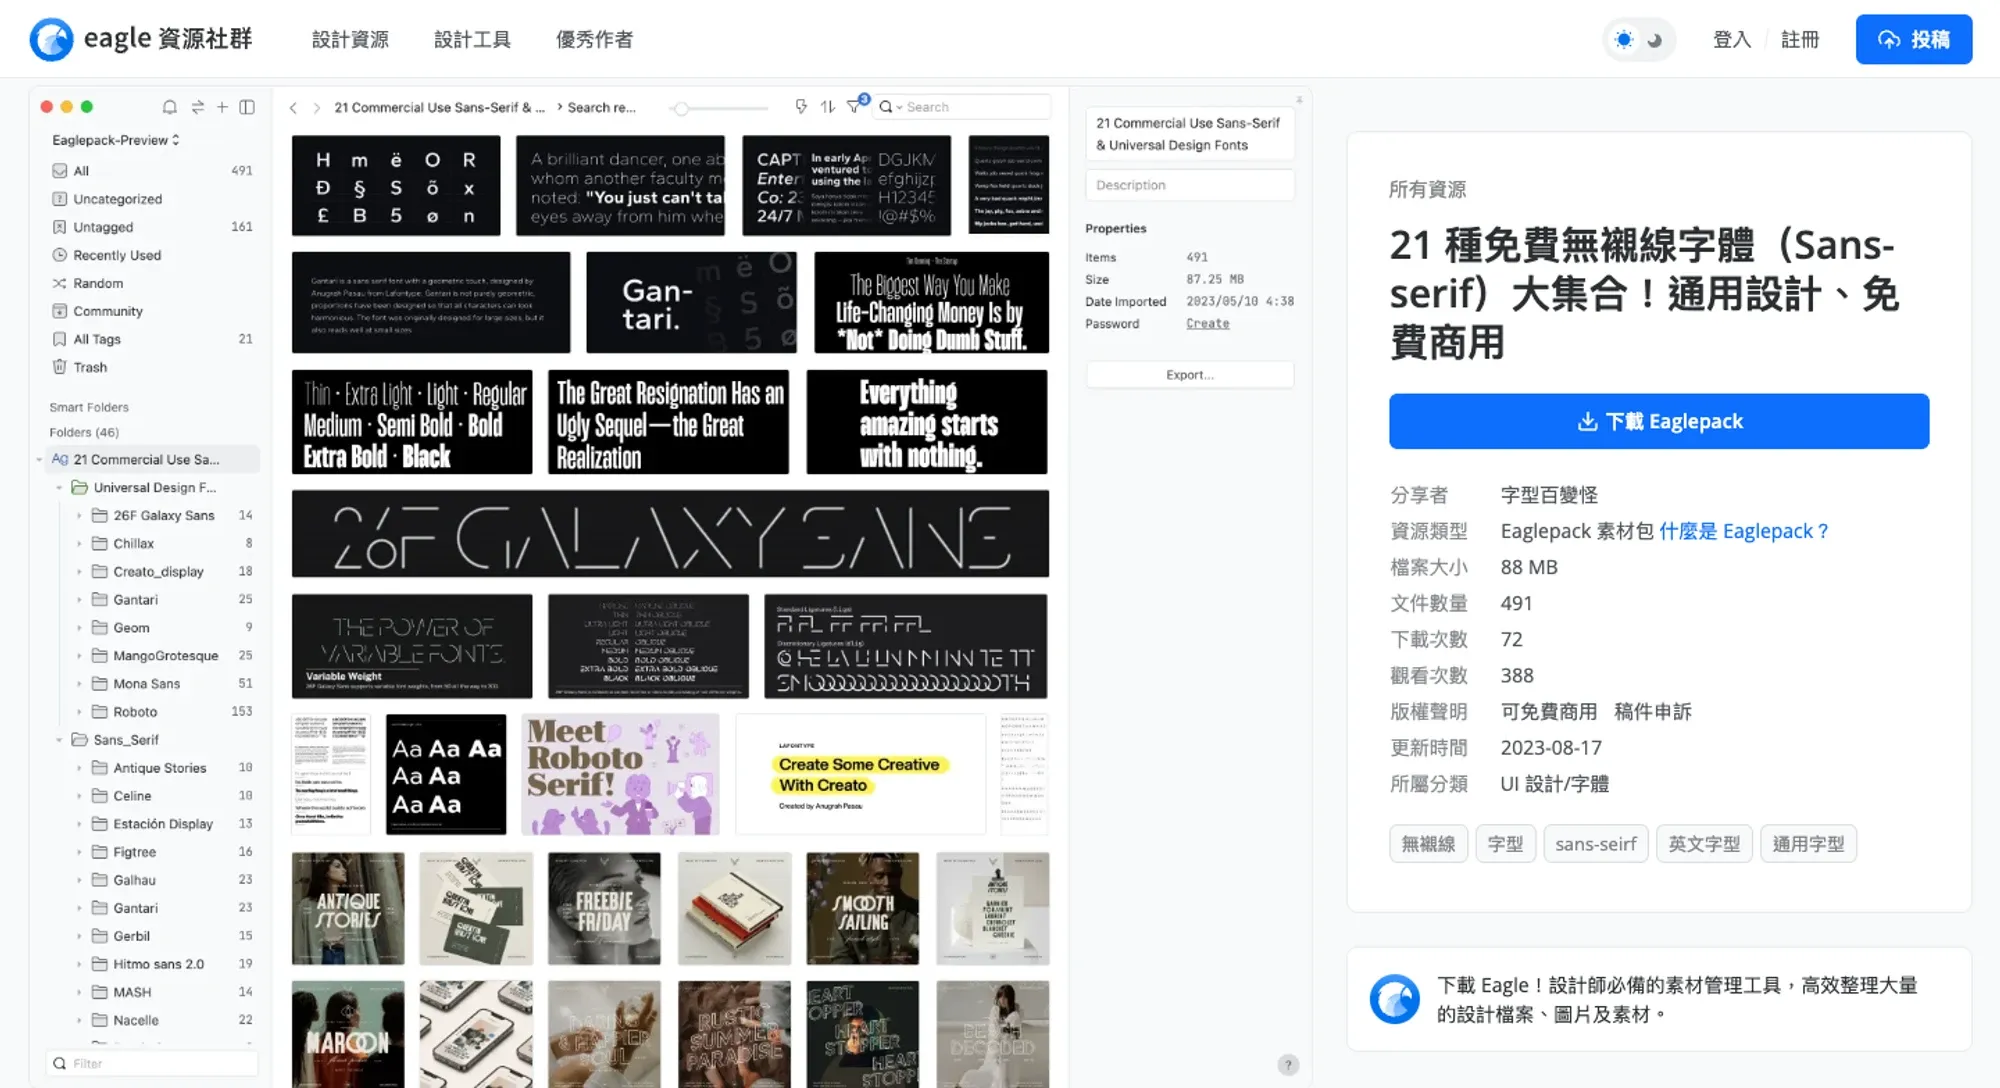Open the 26F GALAXY SANS banner thumbnail
Viewport: 2000px width, 1088px height.
[x=670, y=534]
